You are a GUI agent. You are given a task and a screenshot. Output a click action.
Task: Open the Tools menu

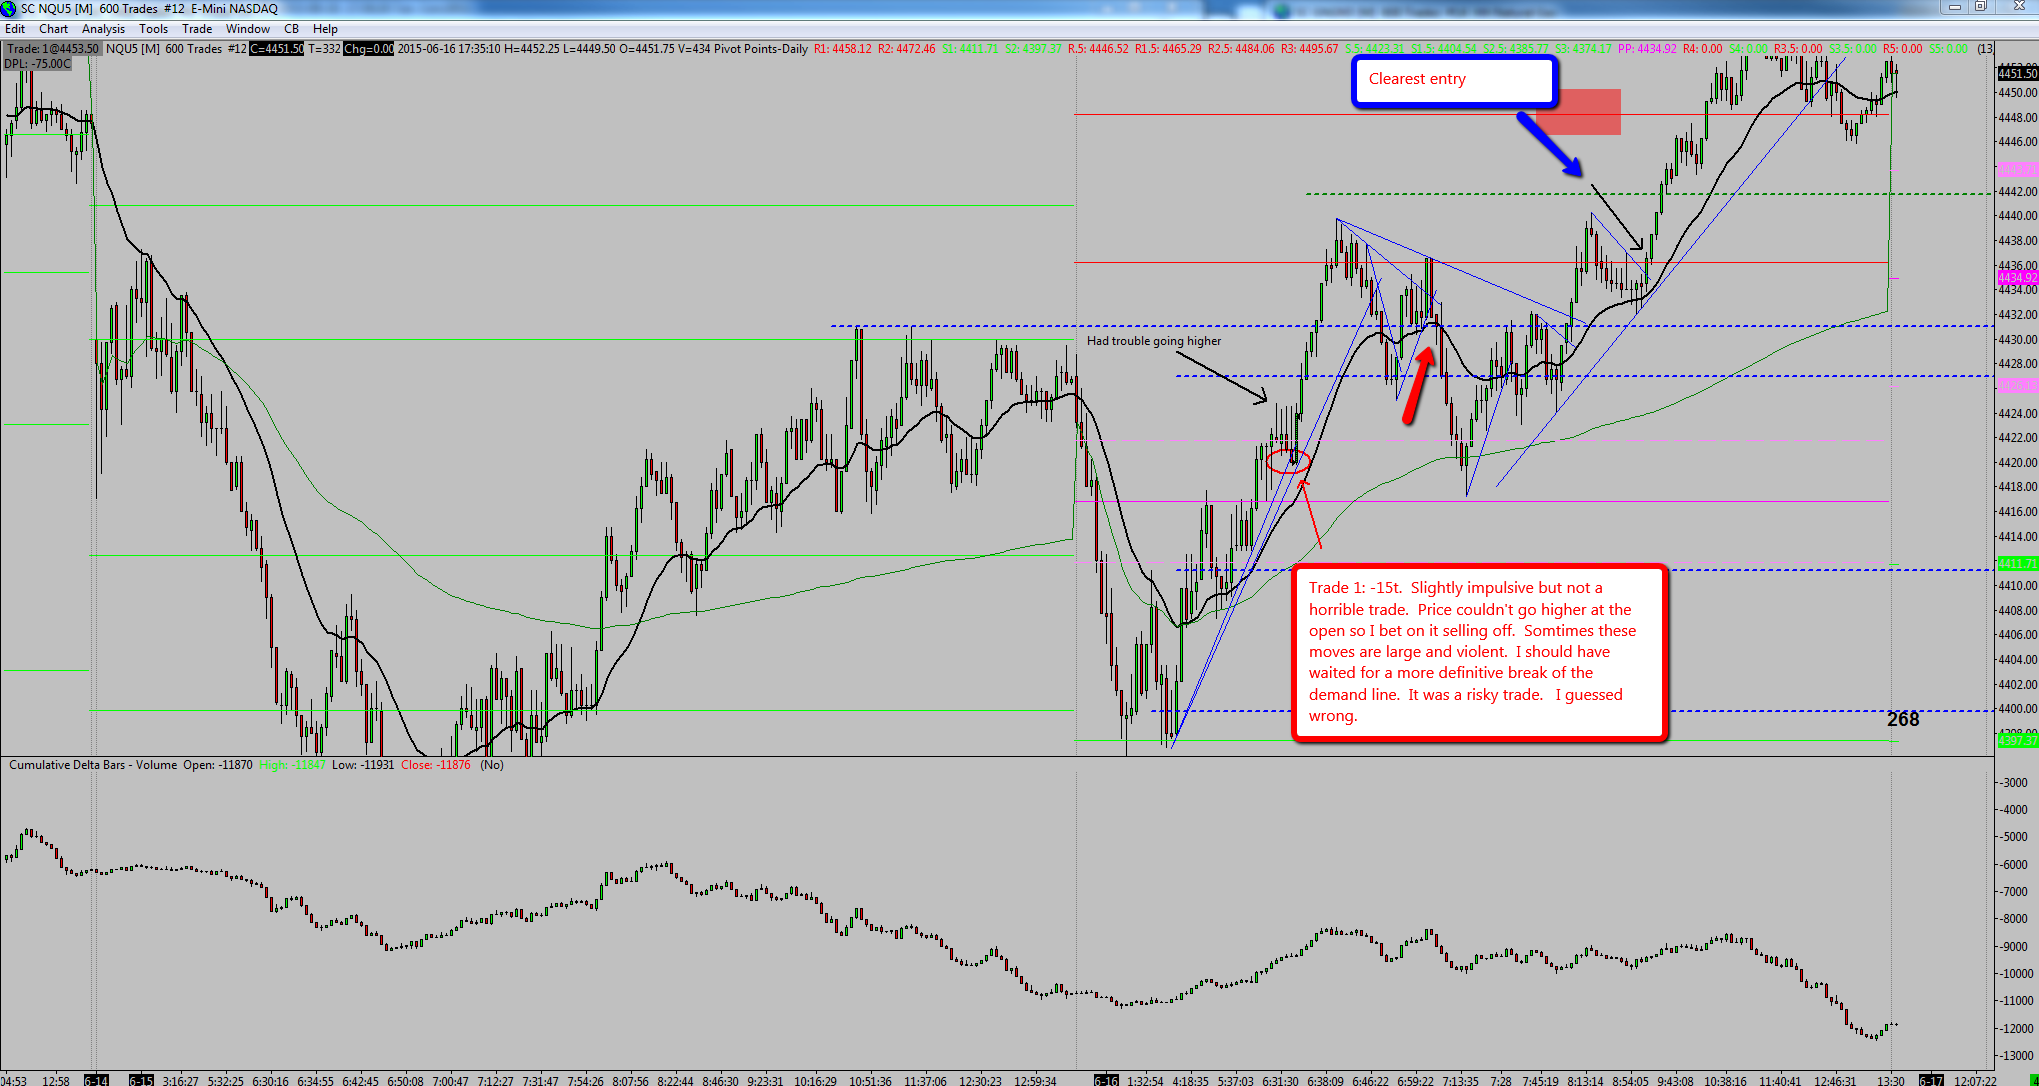[153, 29]
